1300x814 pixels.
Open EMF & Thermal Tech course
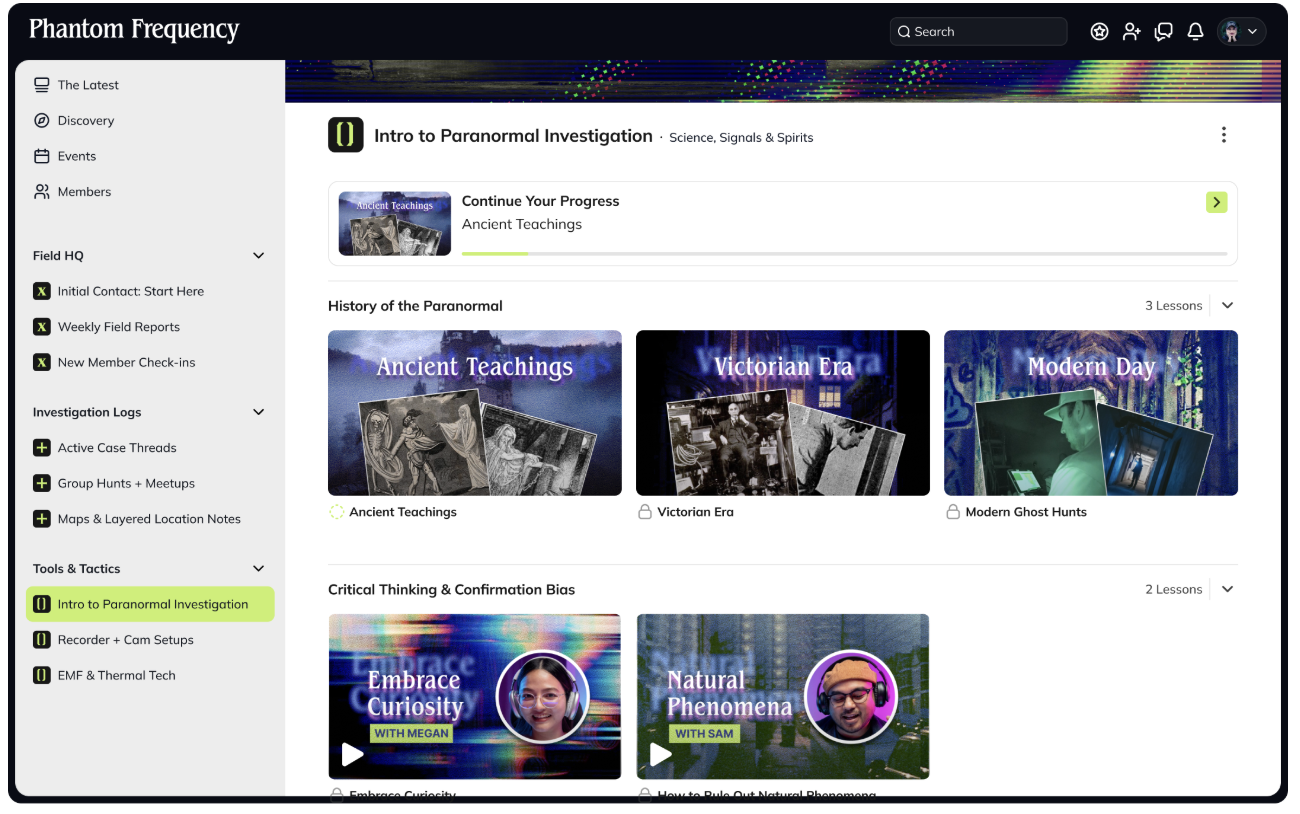click(x=116, y=676)
